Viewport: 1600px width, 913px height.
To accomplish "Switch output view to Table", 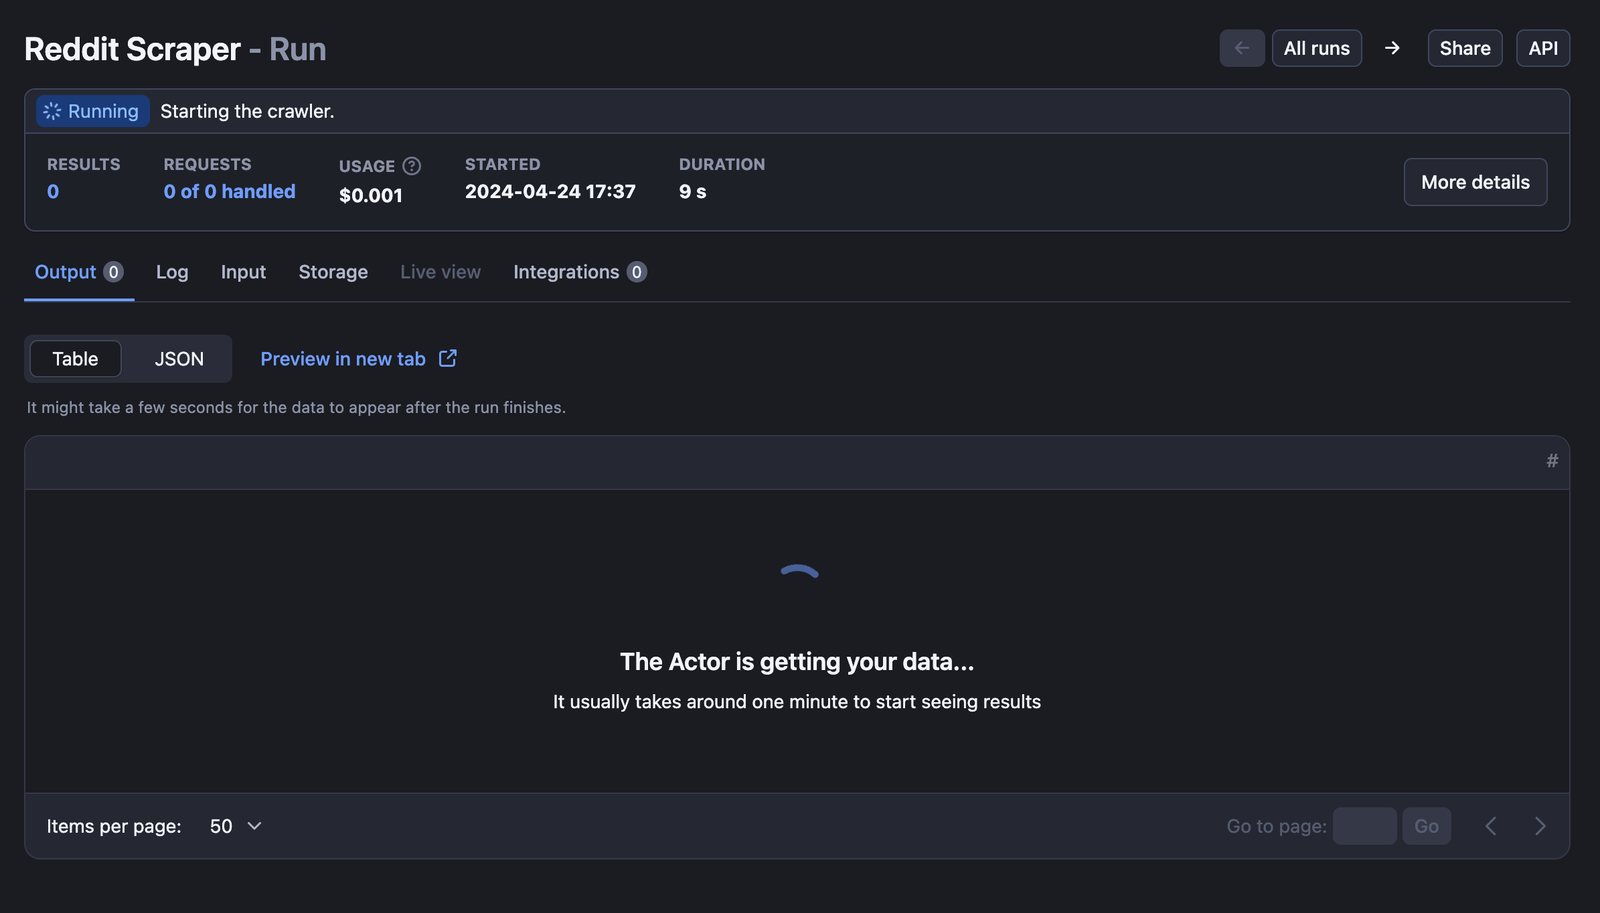I will click(76, 359).
